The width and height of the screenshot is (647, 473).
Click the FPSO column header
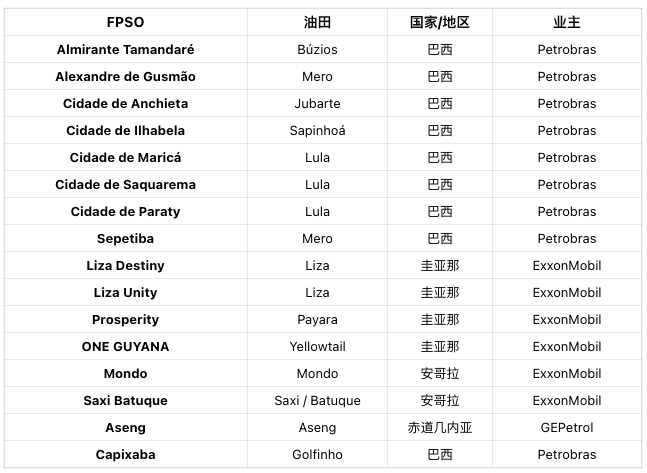pos(125,22)
